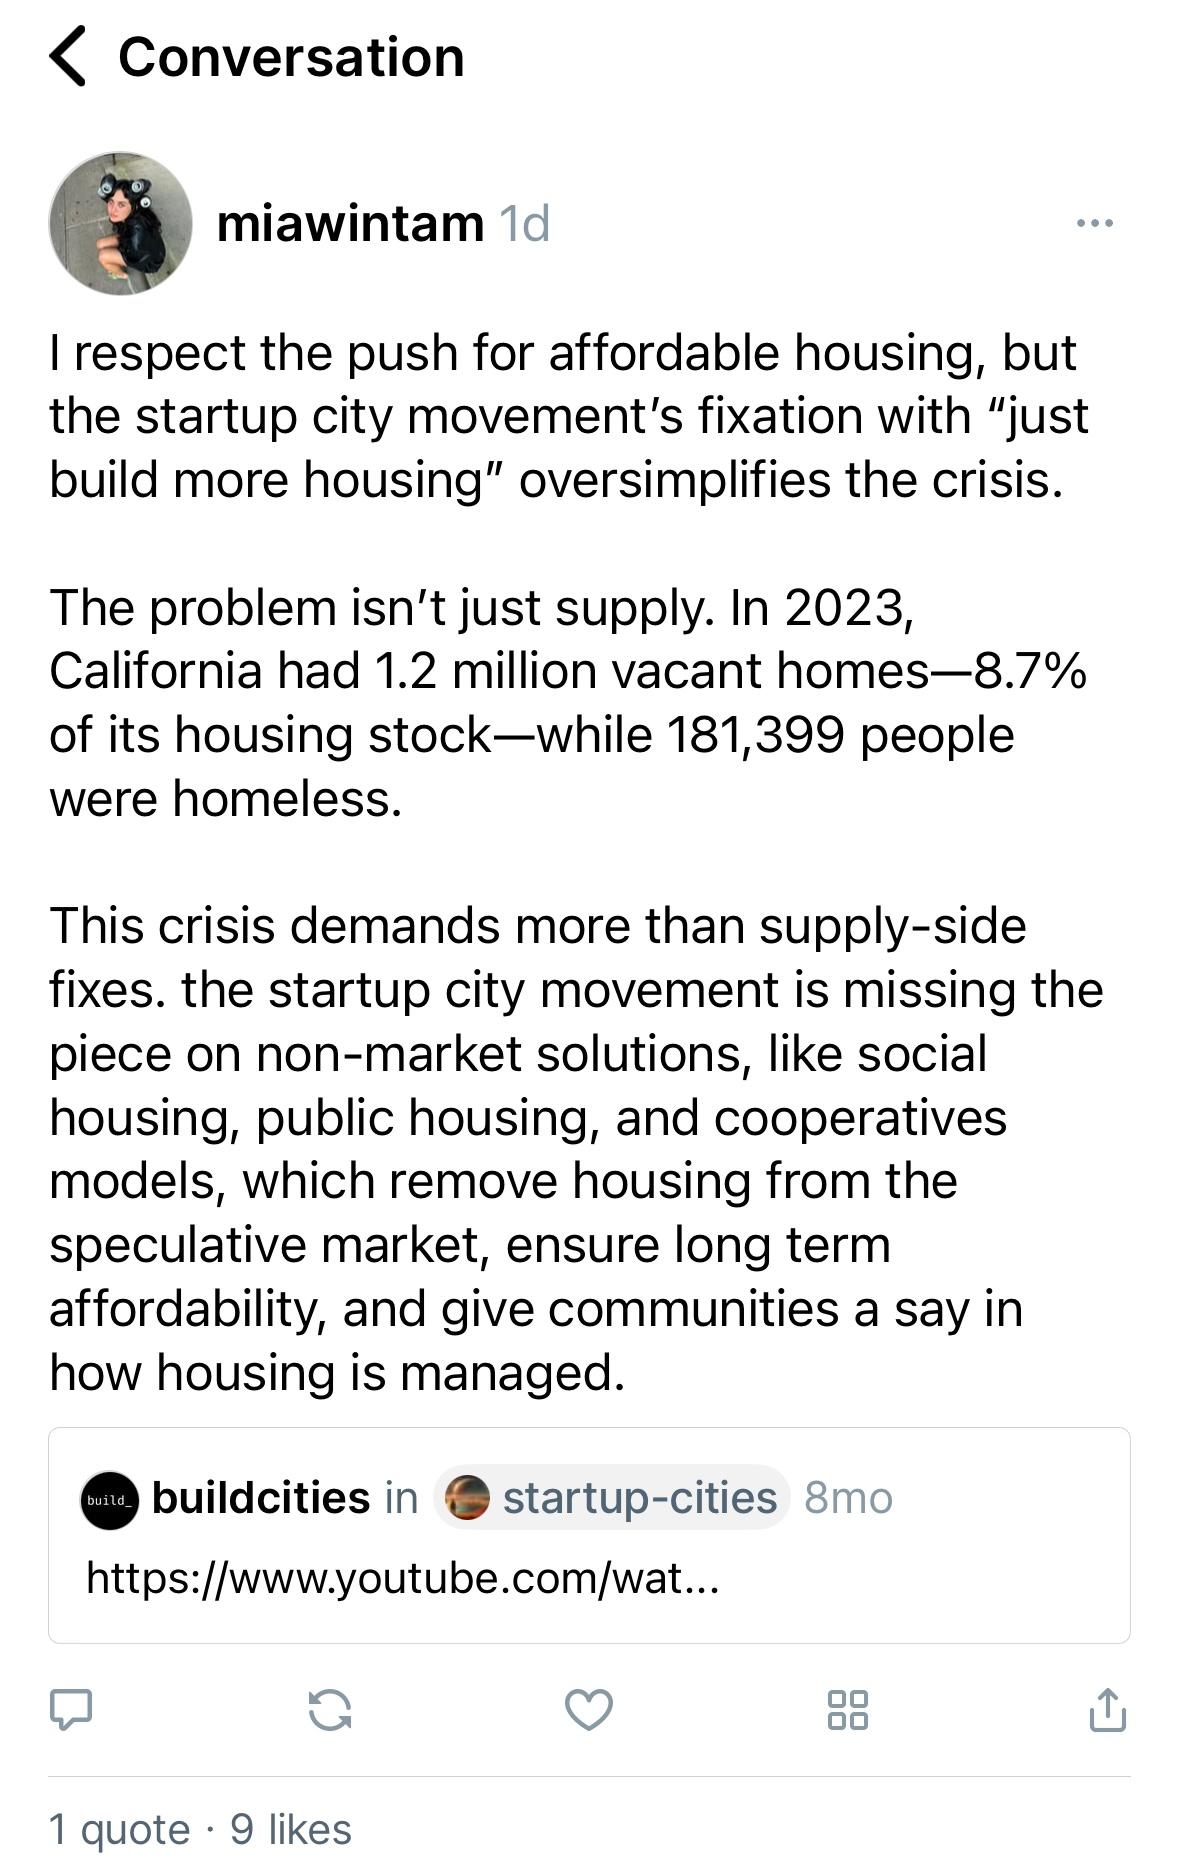
Task: Tap the recast arrows icon
Action: point(330,1708)
